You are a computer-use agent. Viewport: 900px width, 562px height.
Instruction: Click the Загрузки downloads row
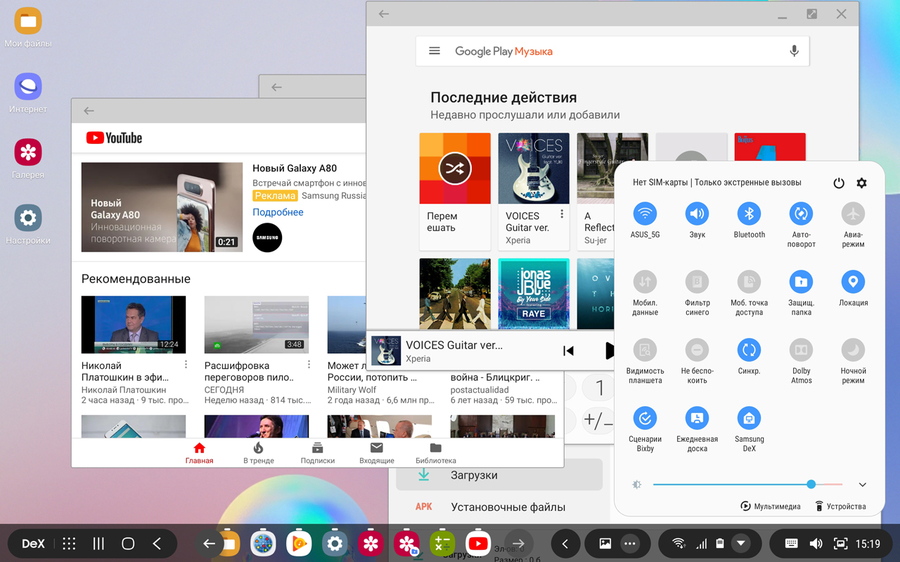click(499, 475)
